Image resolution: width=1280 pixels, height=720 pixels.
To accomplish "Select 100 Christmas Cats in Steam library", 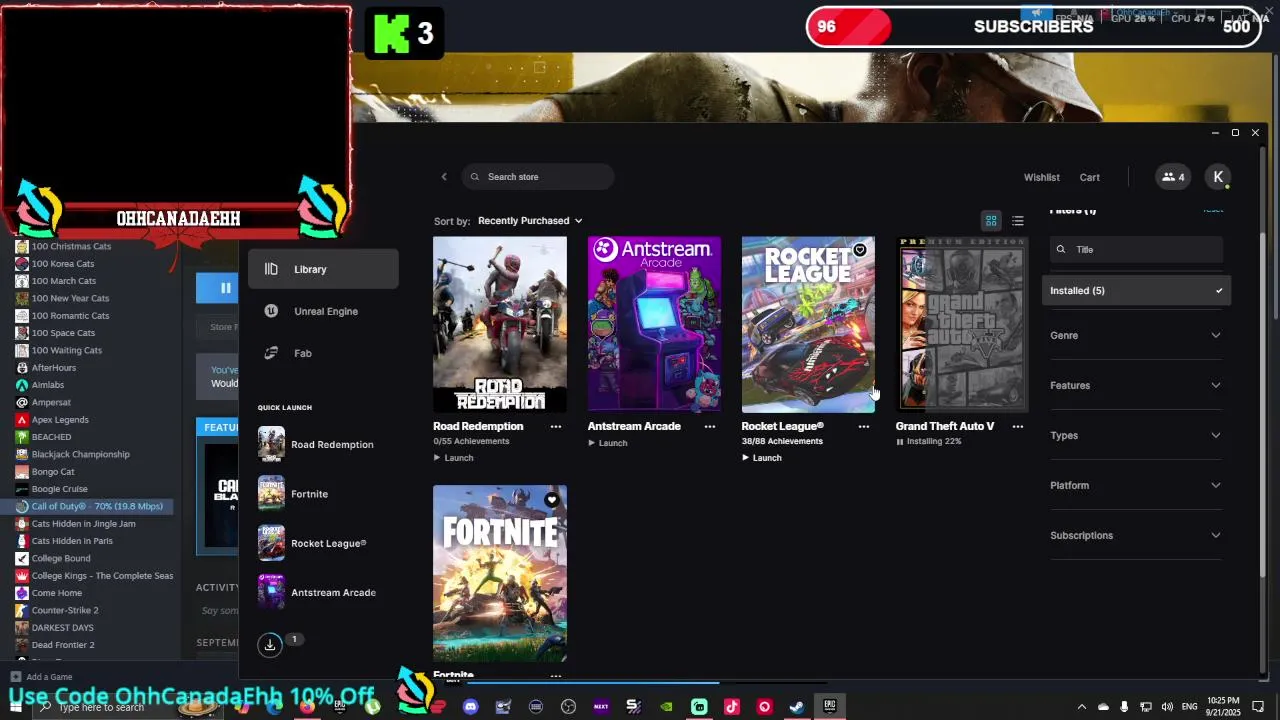I will click(x=71, y=246).
